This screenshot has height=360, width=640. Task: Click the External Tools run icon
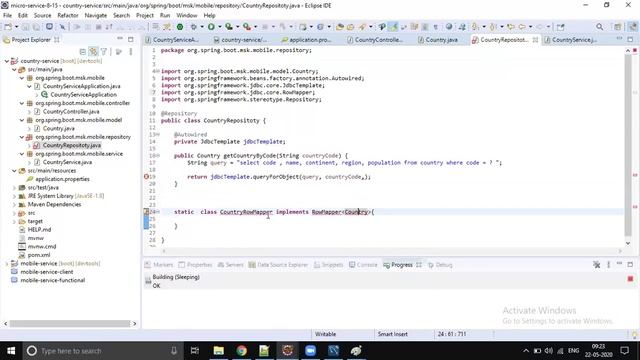(x=247, y=27)
